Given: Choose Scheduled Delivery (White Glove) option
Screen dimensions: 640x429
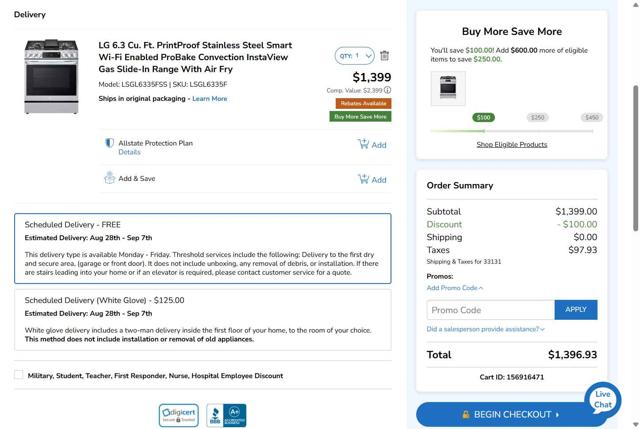Looking at the screenshot, I should pos(202,320).
